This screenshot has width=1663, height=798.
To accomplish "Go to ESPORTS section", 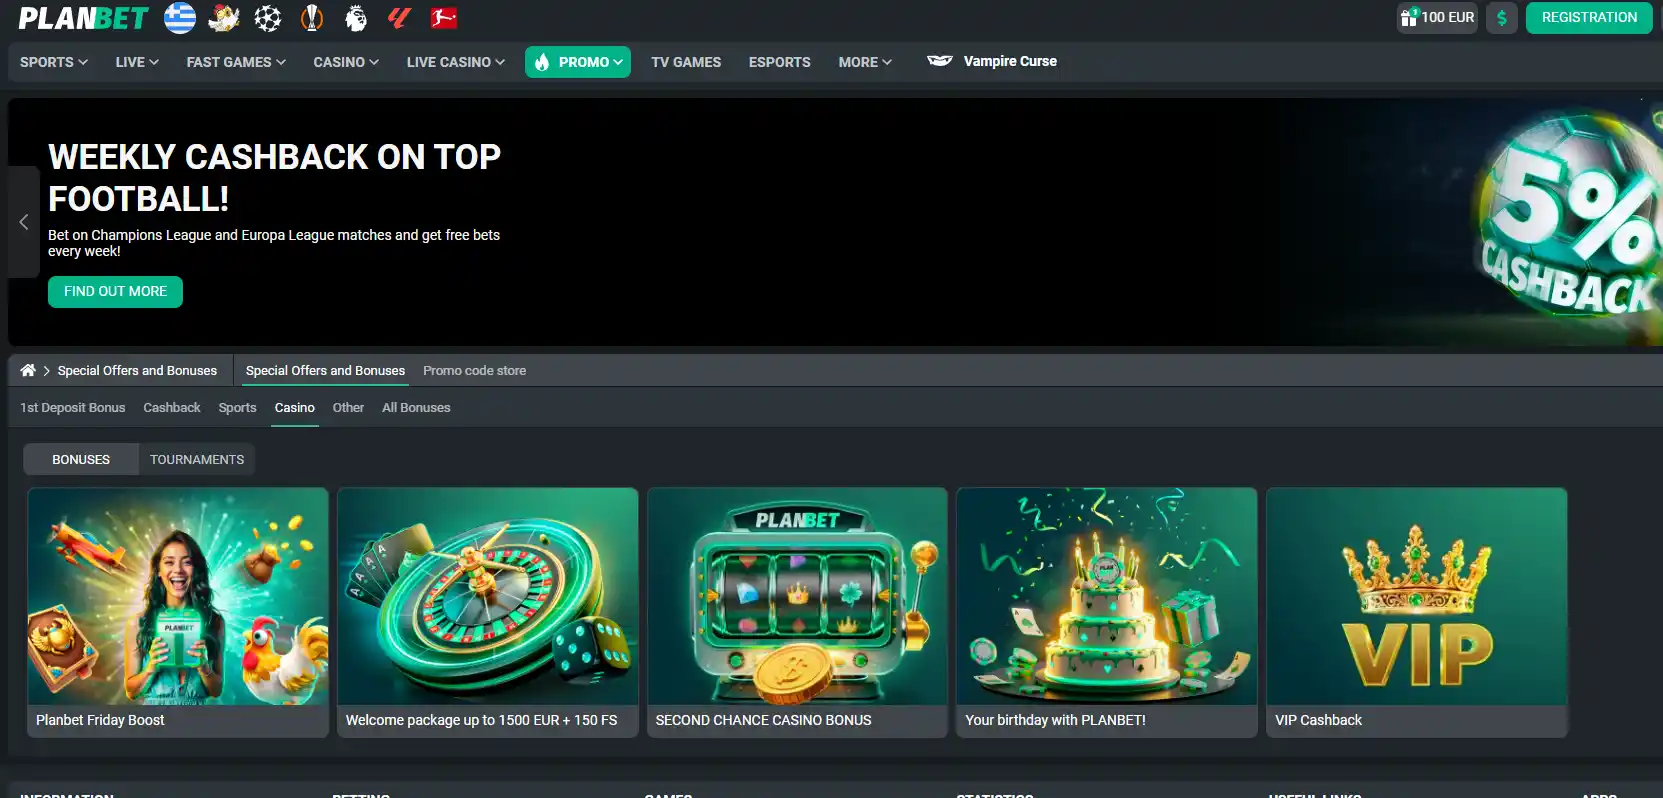I will point(780,62).
